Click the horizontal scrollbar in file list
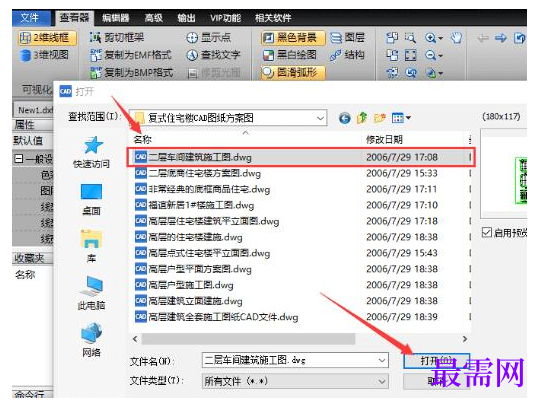 click(x=249, y=339)
